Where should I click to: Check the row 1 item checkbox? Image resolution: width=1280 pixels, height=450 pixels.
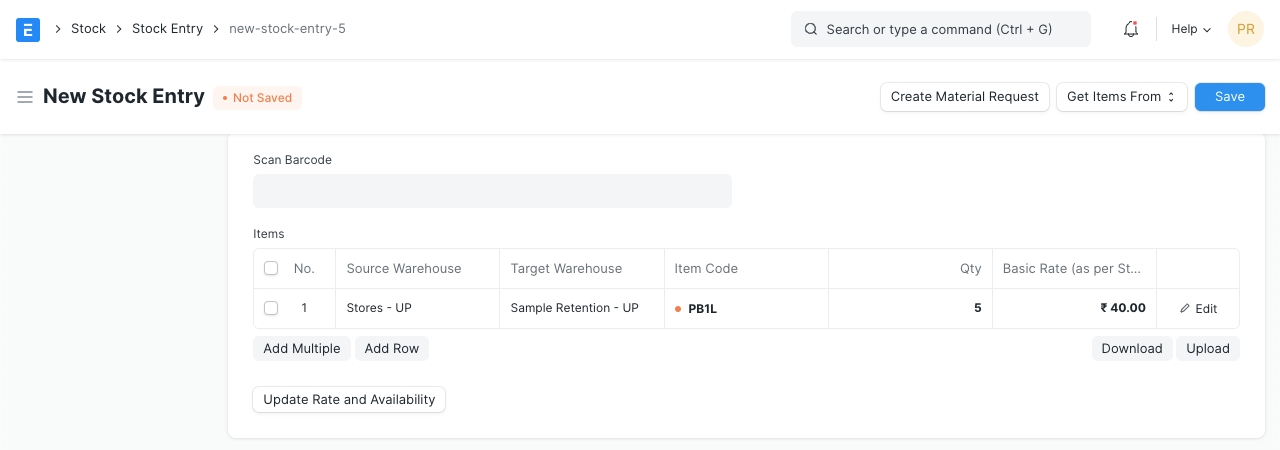click(271, 308)
